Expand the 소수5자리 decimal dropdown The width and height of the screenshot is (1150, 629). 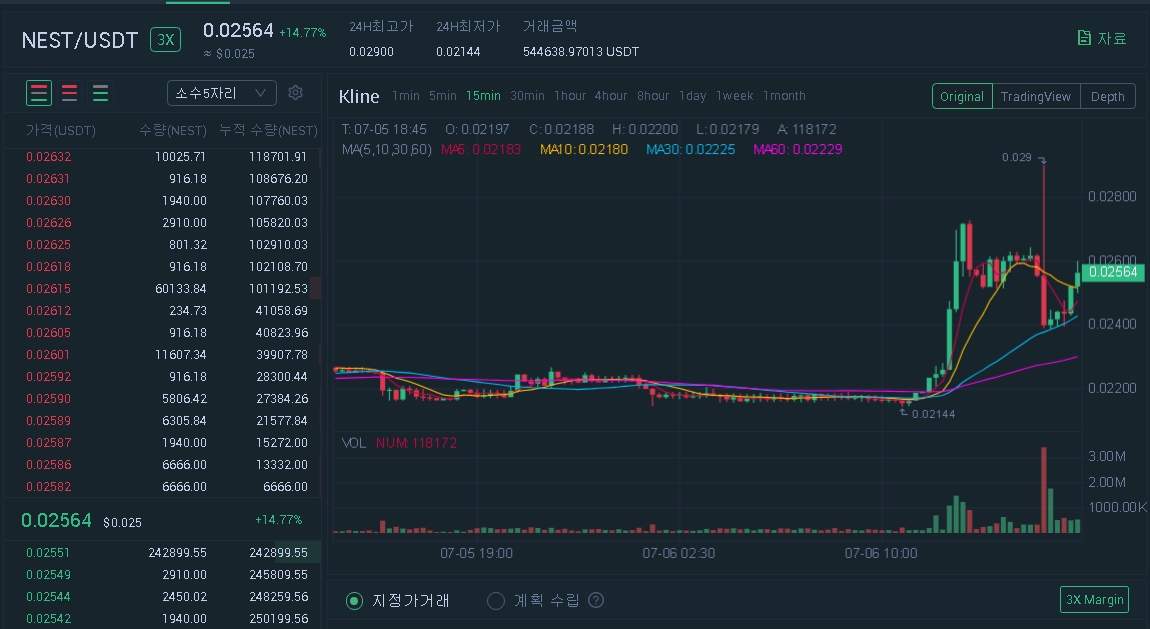(x=221, y=93)
